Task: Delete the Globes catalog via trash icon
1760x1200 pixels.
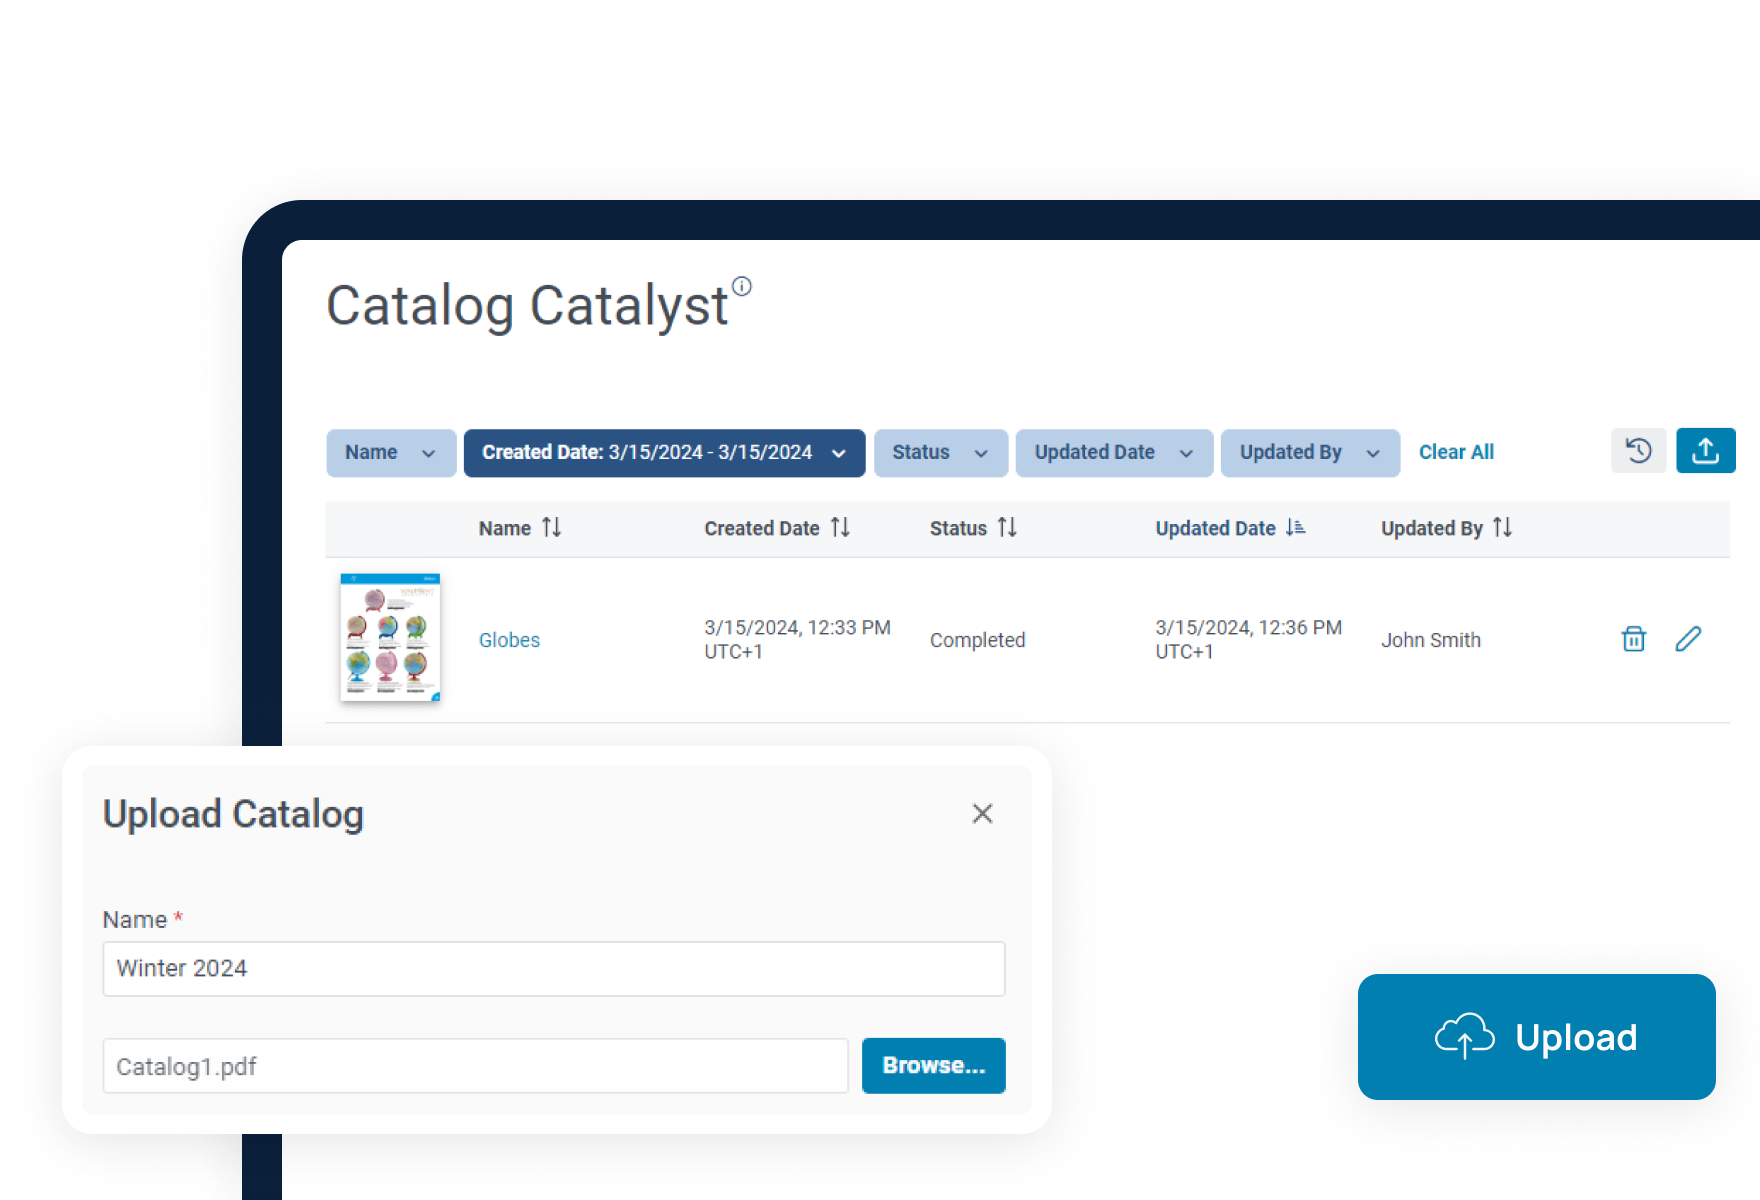Action: (1633, 639)
